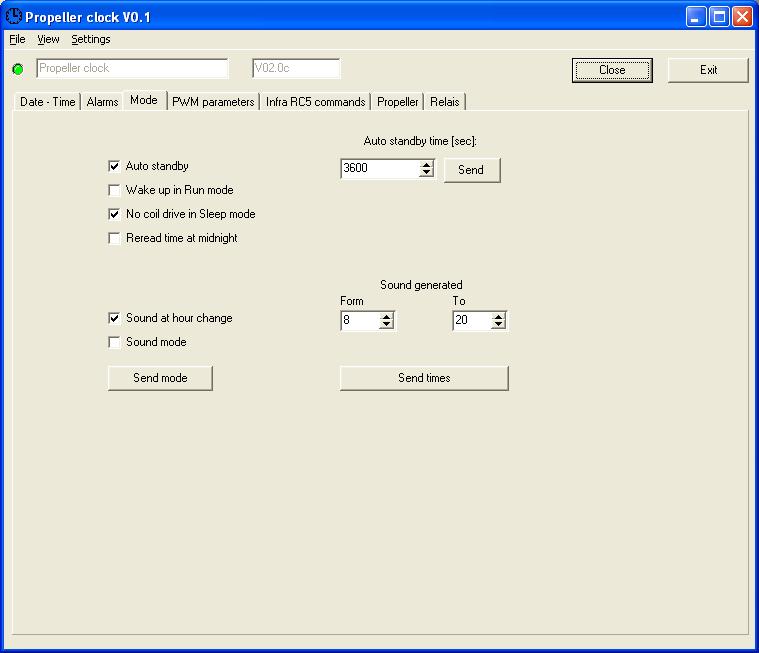Screen dimensions: 759x653
Task: Open the Settings menu
Action: click(91, 39)
